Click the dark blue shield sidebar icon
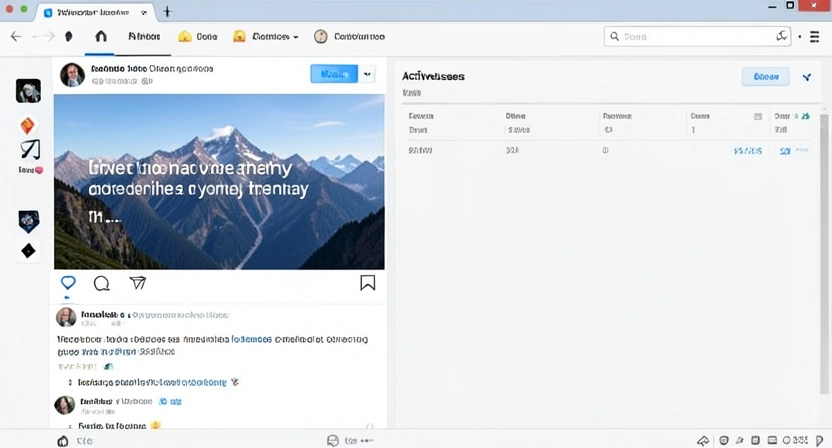The image size is (832, 448). [x=29, y=221]
